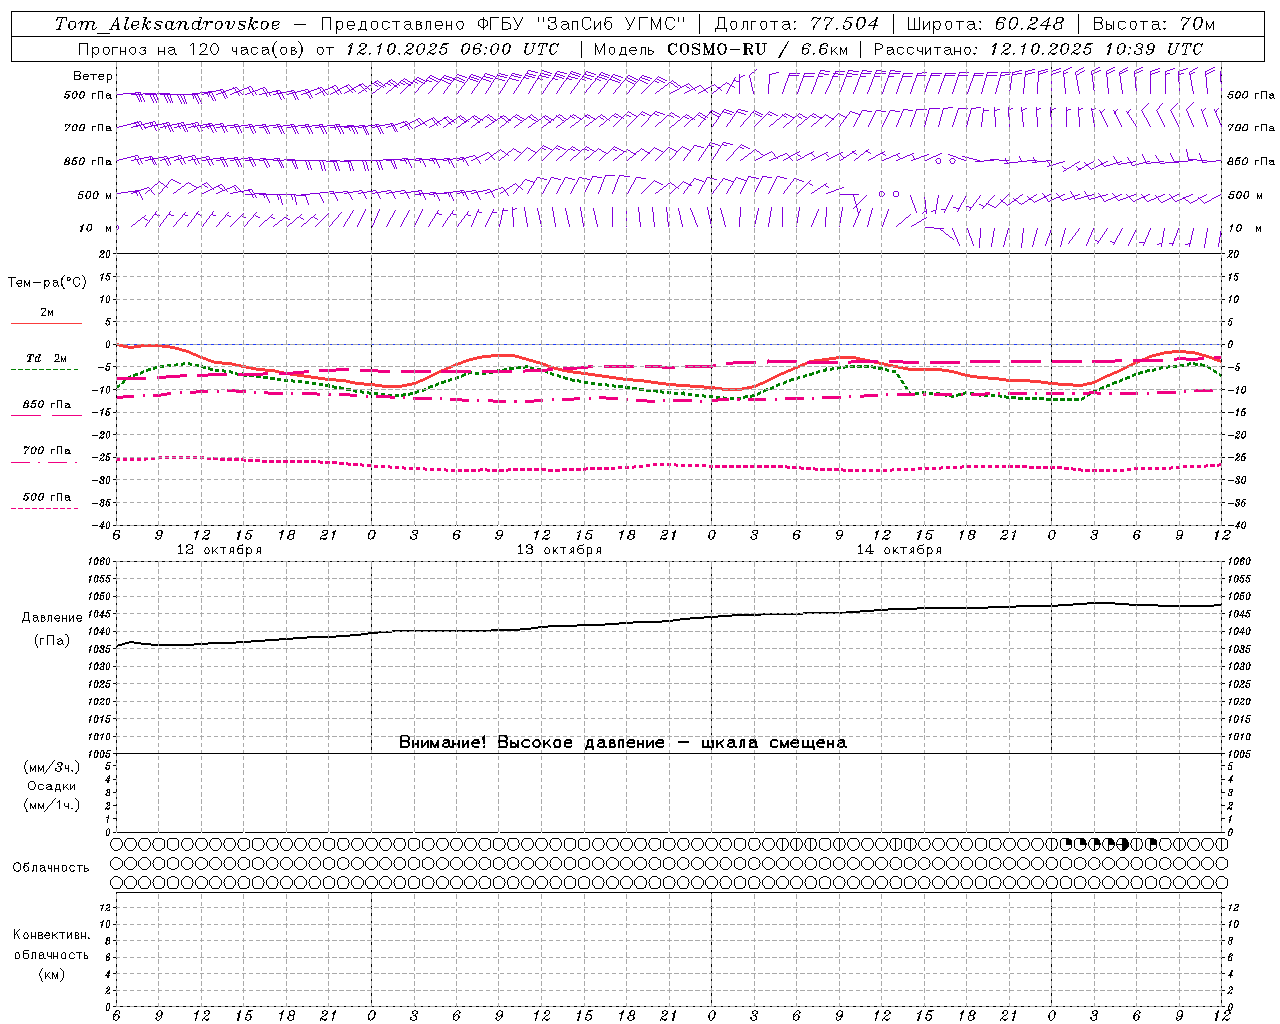
Task: Click the 'Давление' pressure panel label
Action: pyautogui.click(x=52, y=618)
